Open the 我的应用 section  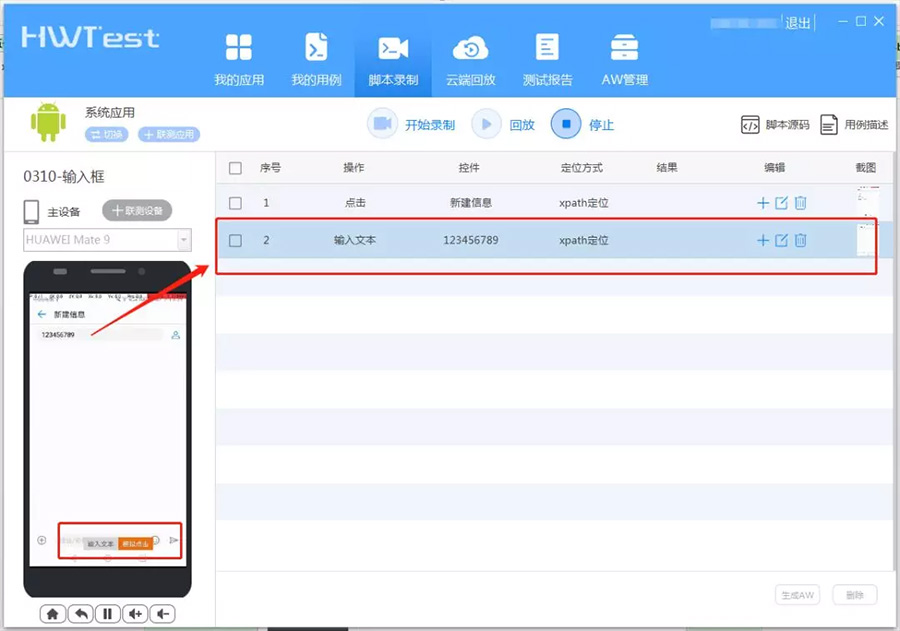[x=239, y=60]
